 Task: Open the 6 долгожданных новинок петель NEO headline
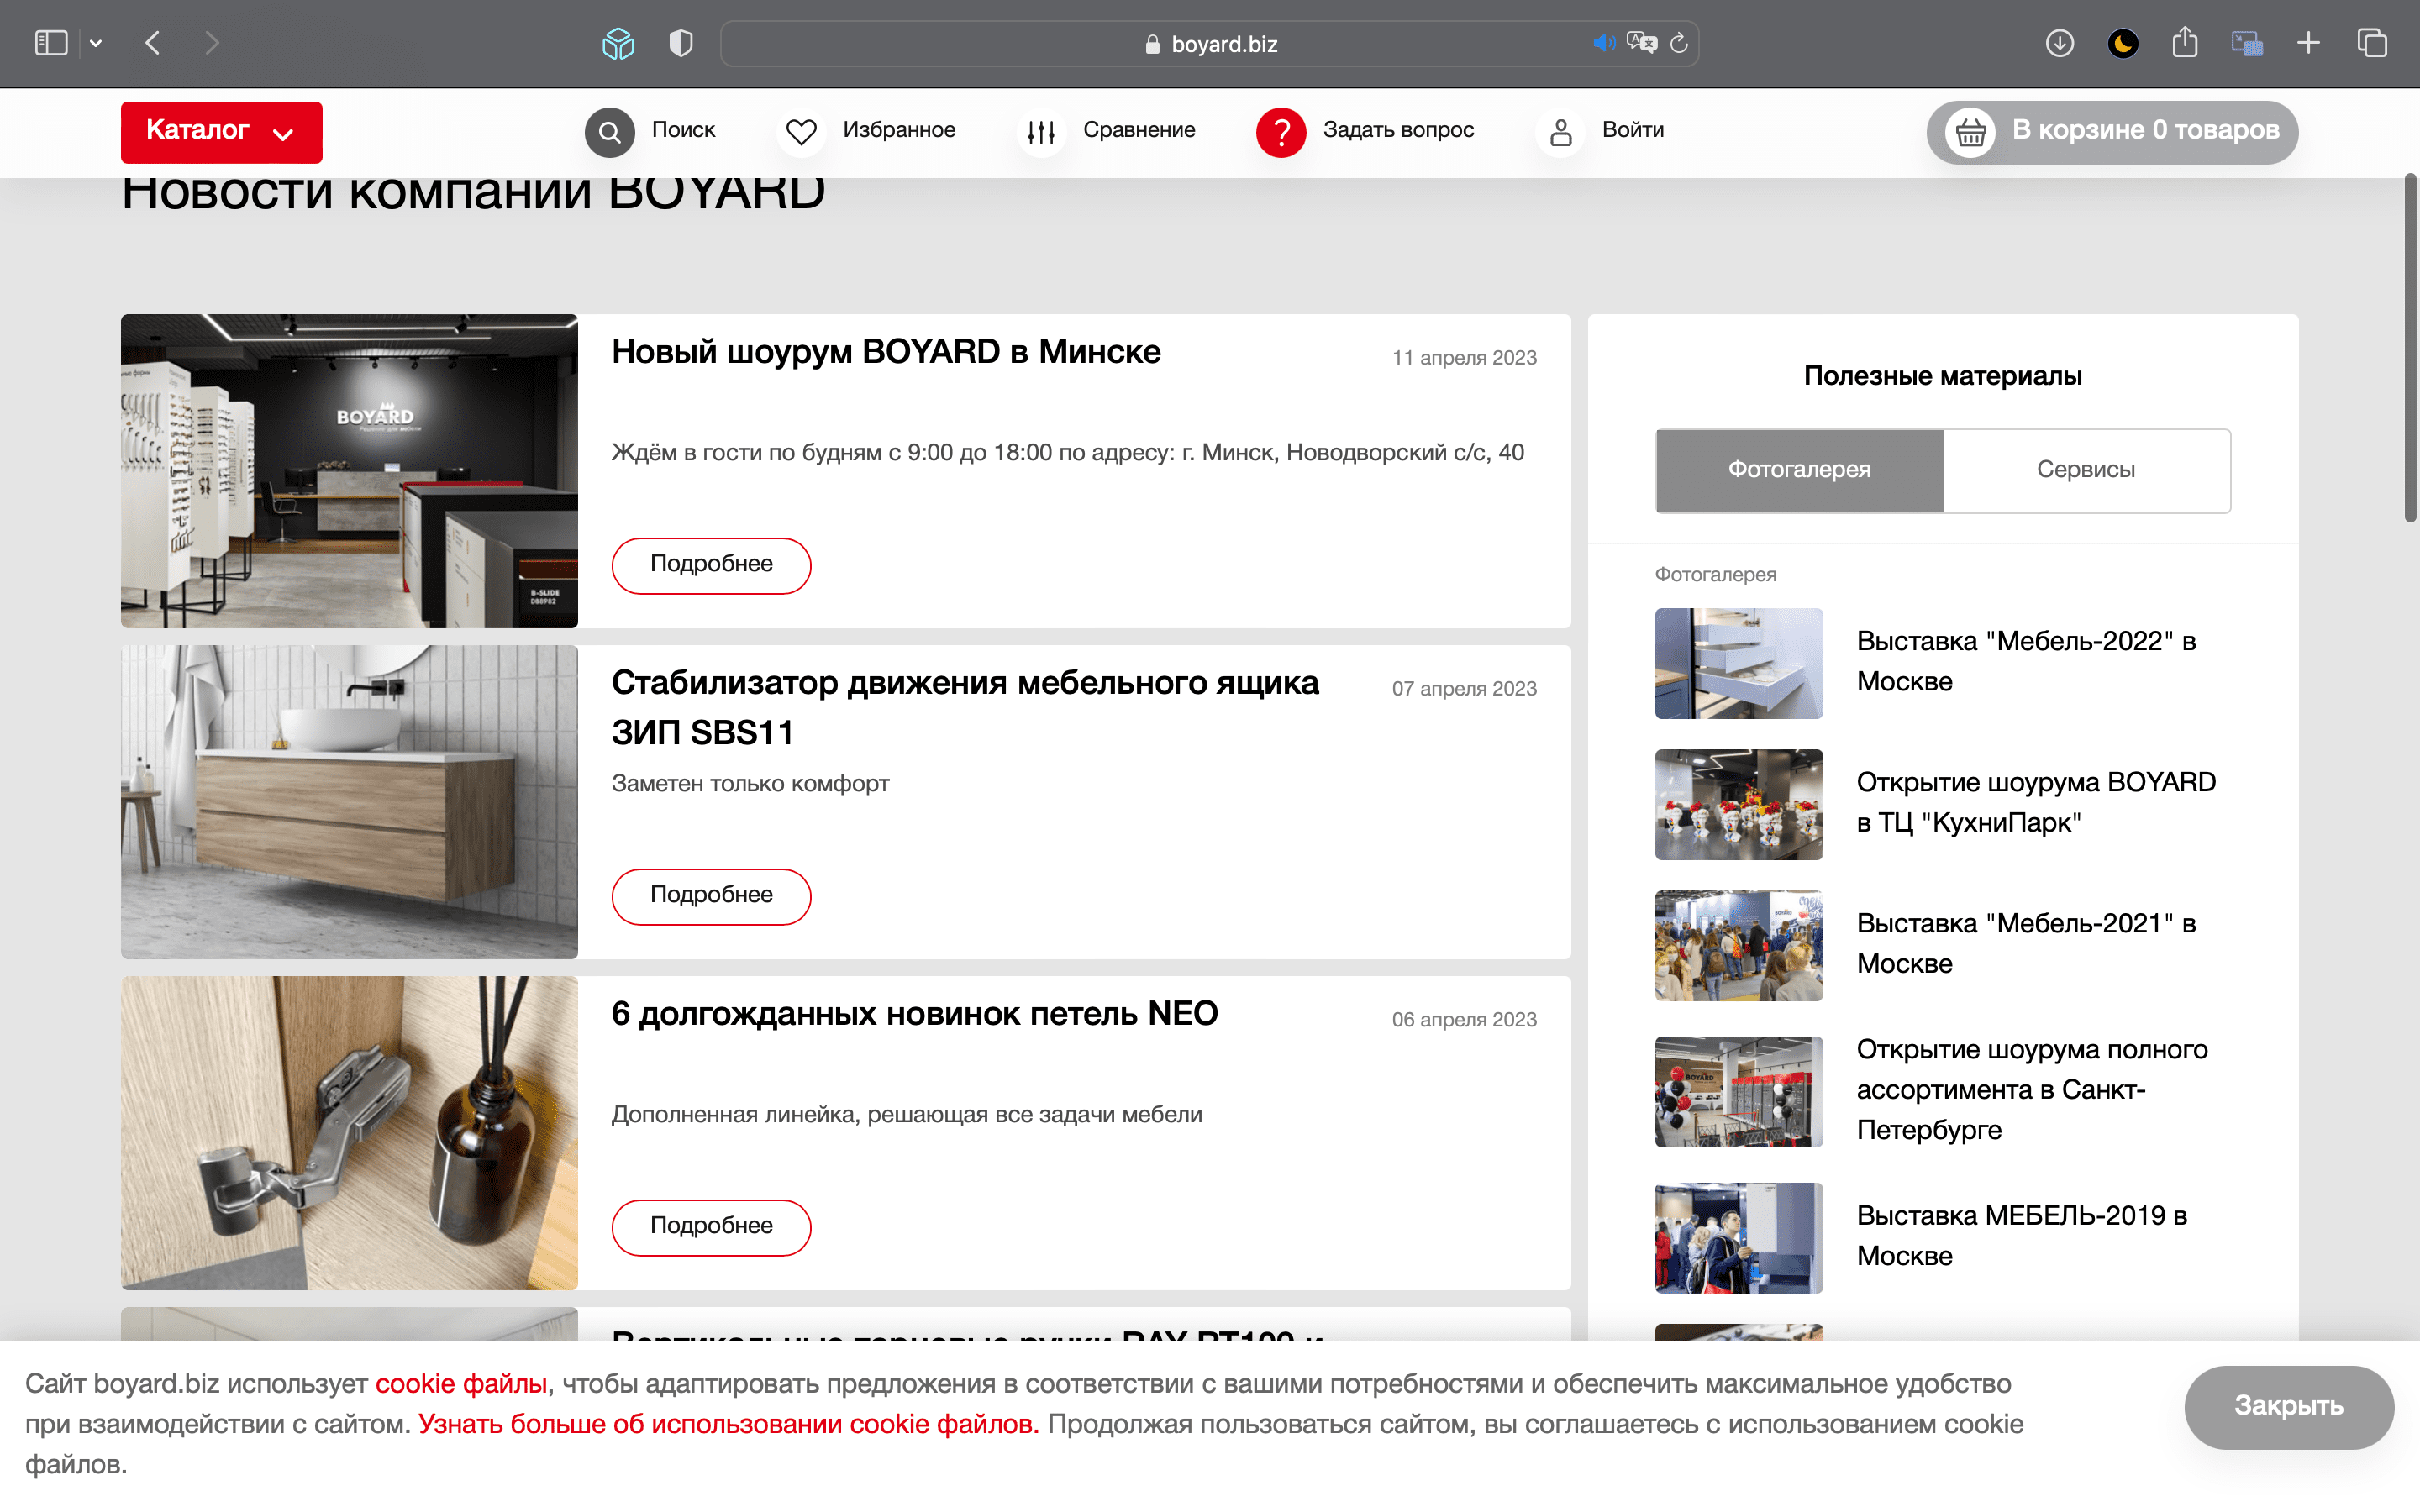[x=914, y=1014]
